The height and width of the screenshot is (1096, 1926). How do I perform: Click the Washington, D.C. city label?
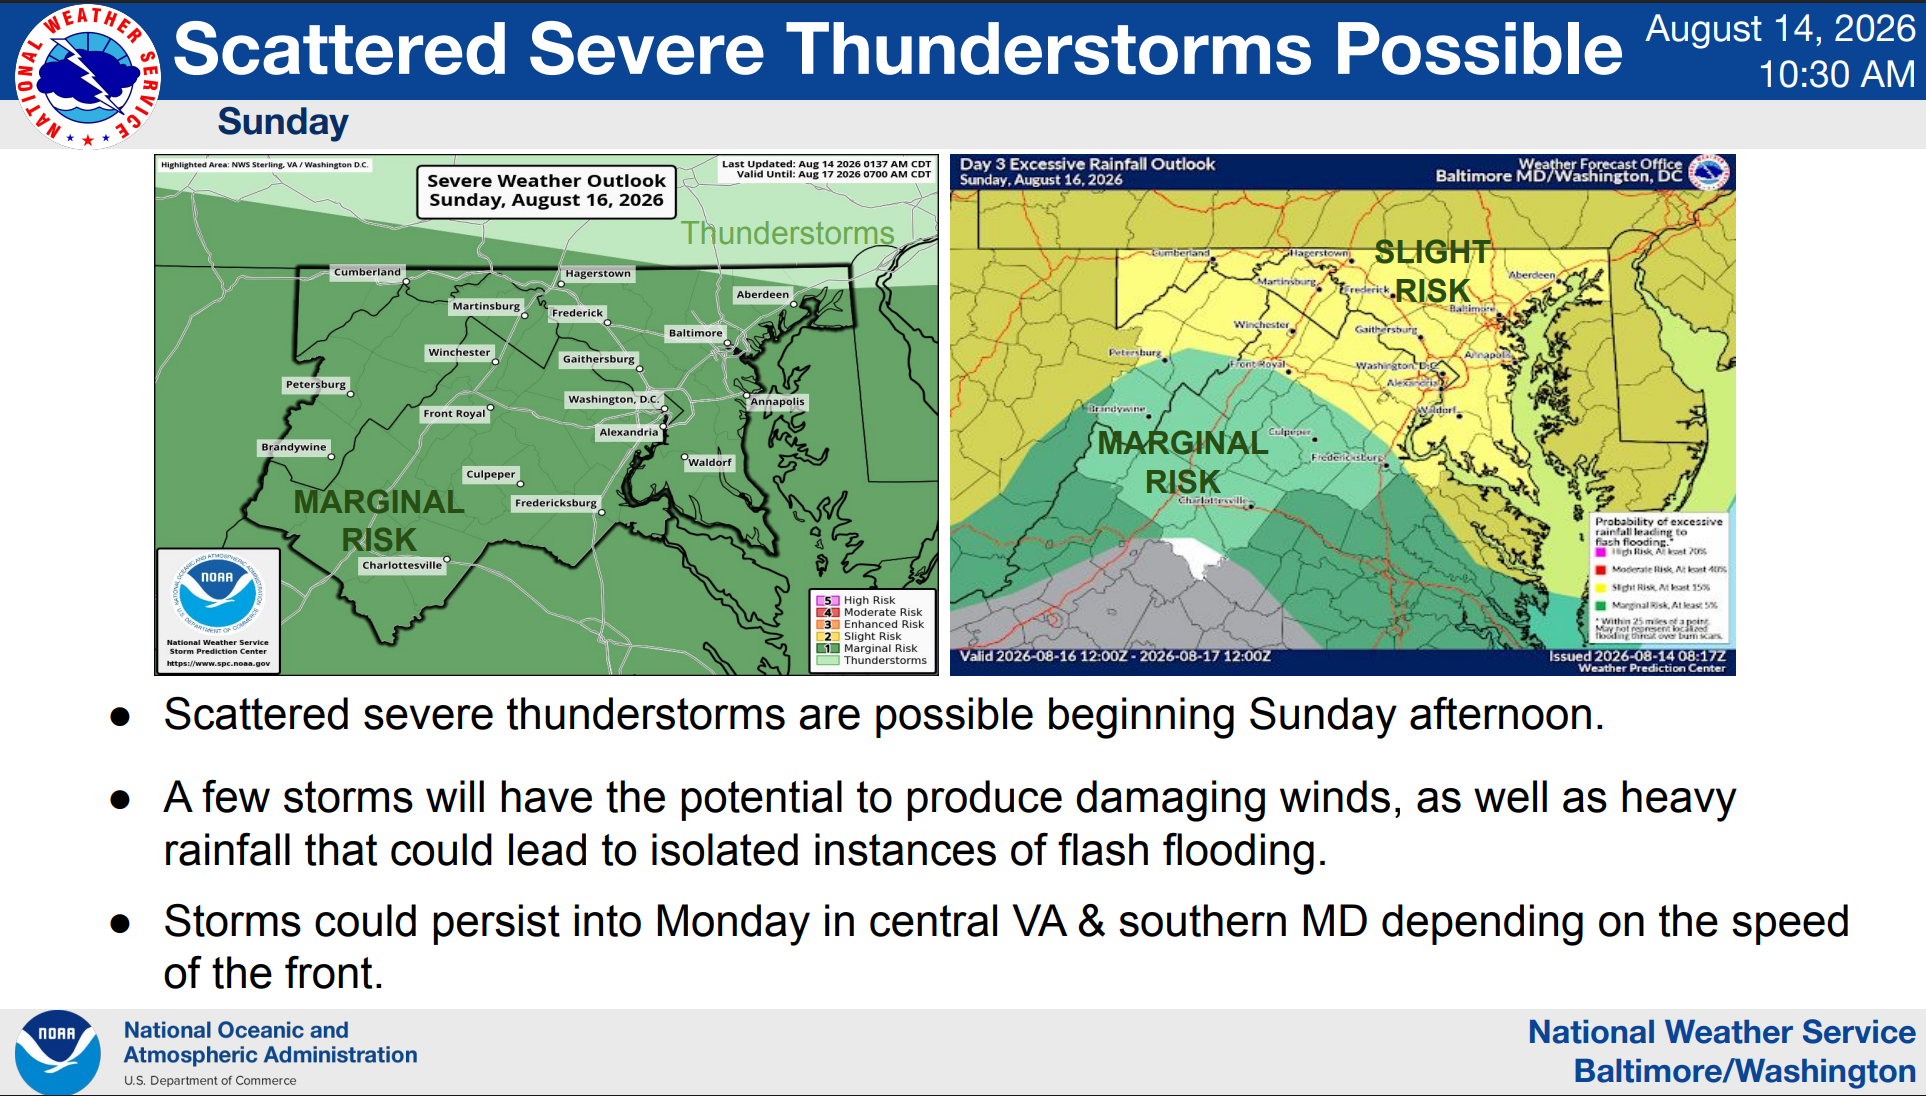(x=614, y=399)
